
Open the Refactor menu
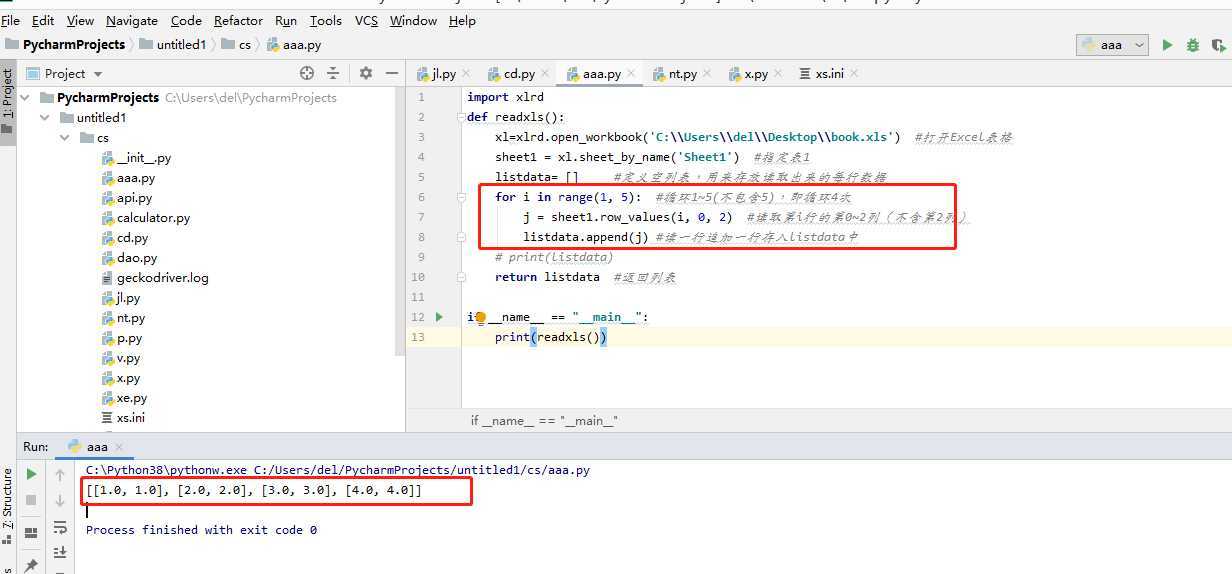click(238, 20)
